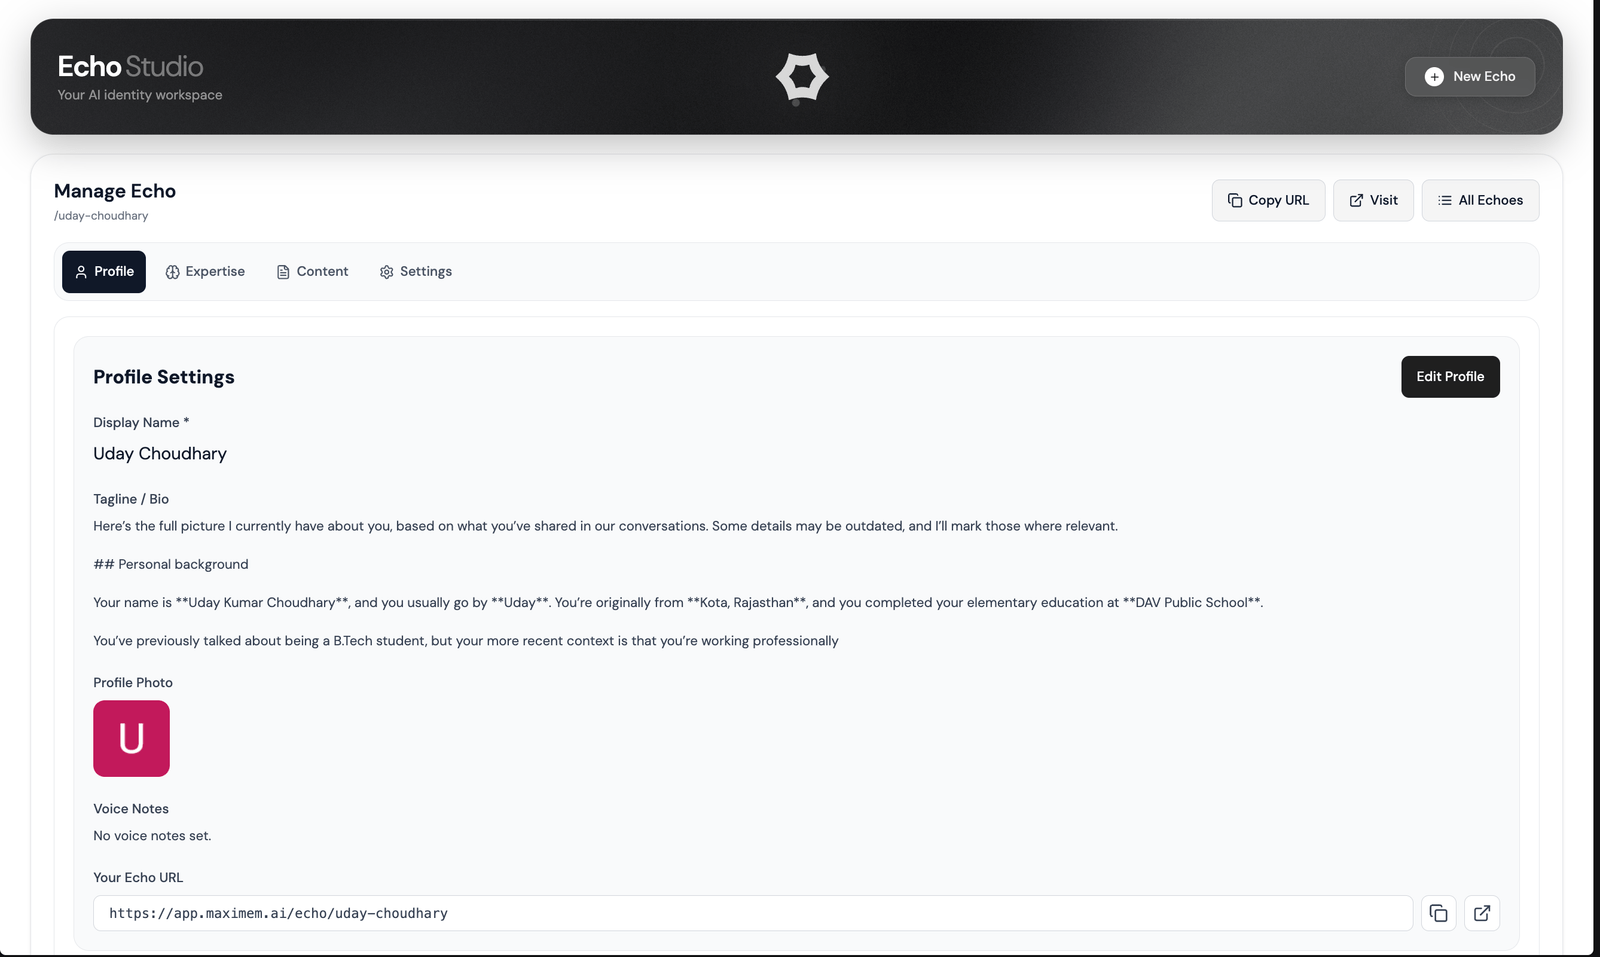
Task: Click the bio line mentioning B.Tech student
Action: 466,641
